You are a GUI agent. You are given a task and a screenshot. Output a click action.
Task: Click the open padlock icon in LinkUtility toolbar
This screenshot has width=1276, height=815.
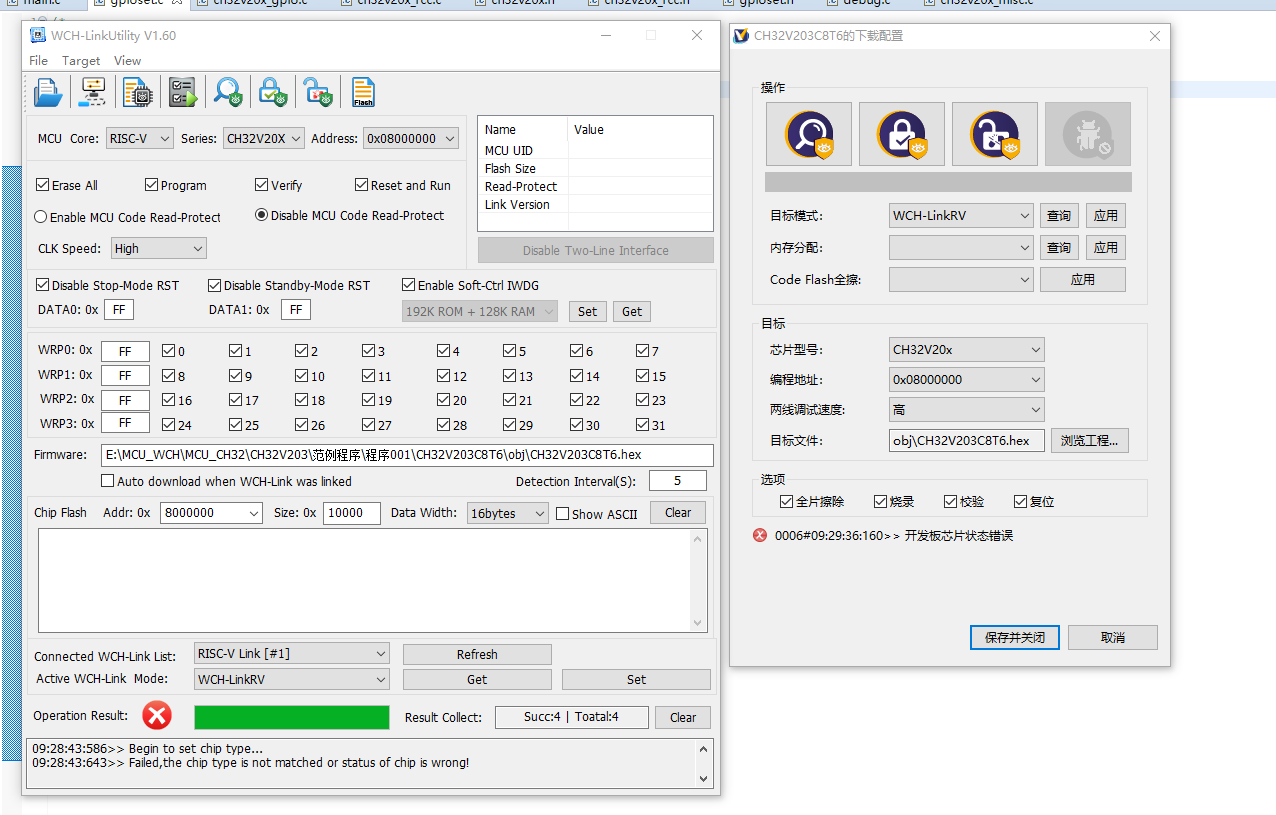[x=318, y=93]
